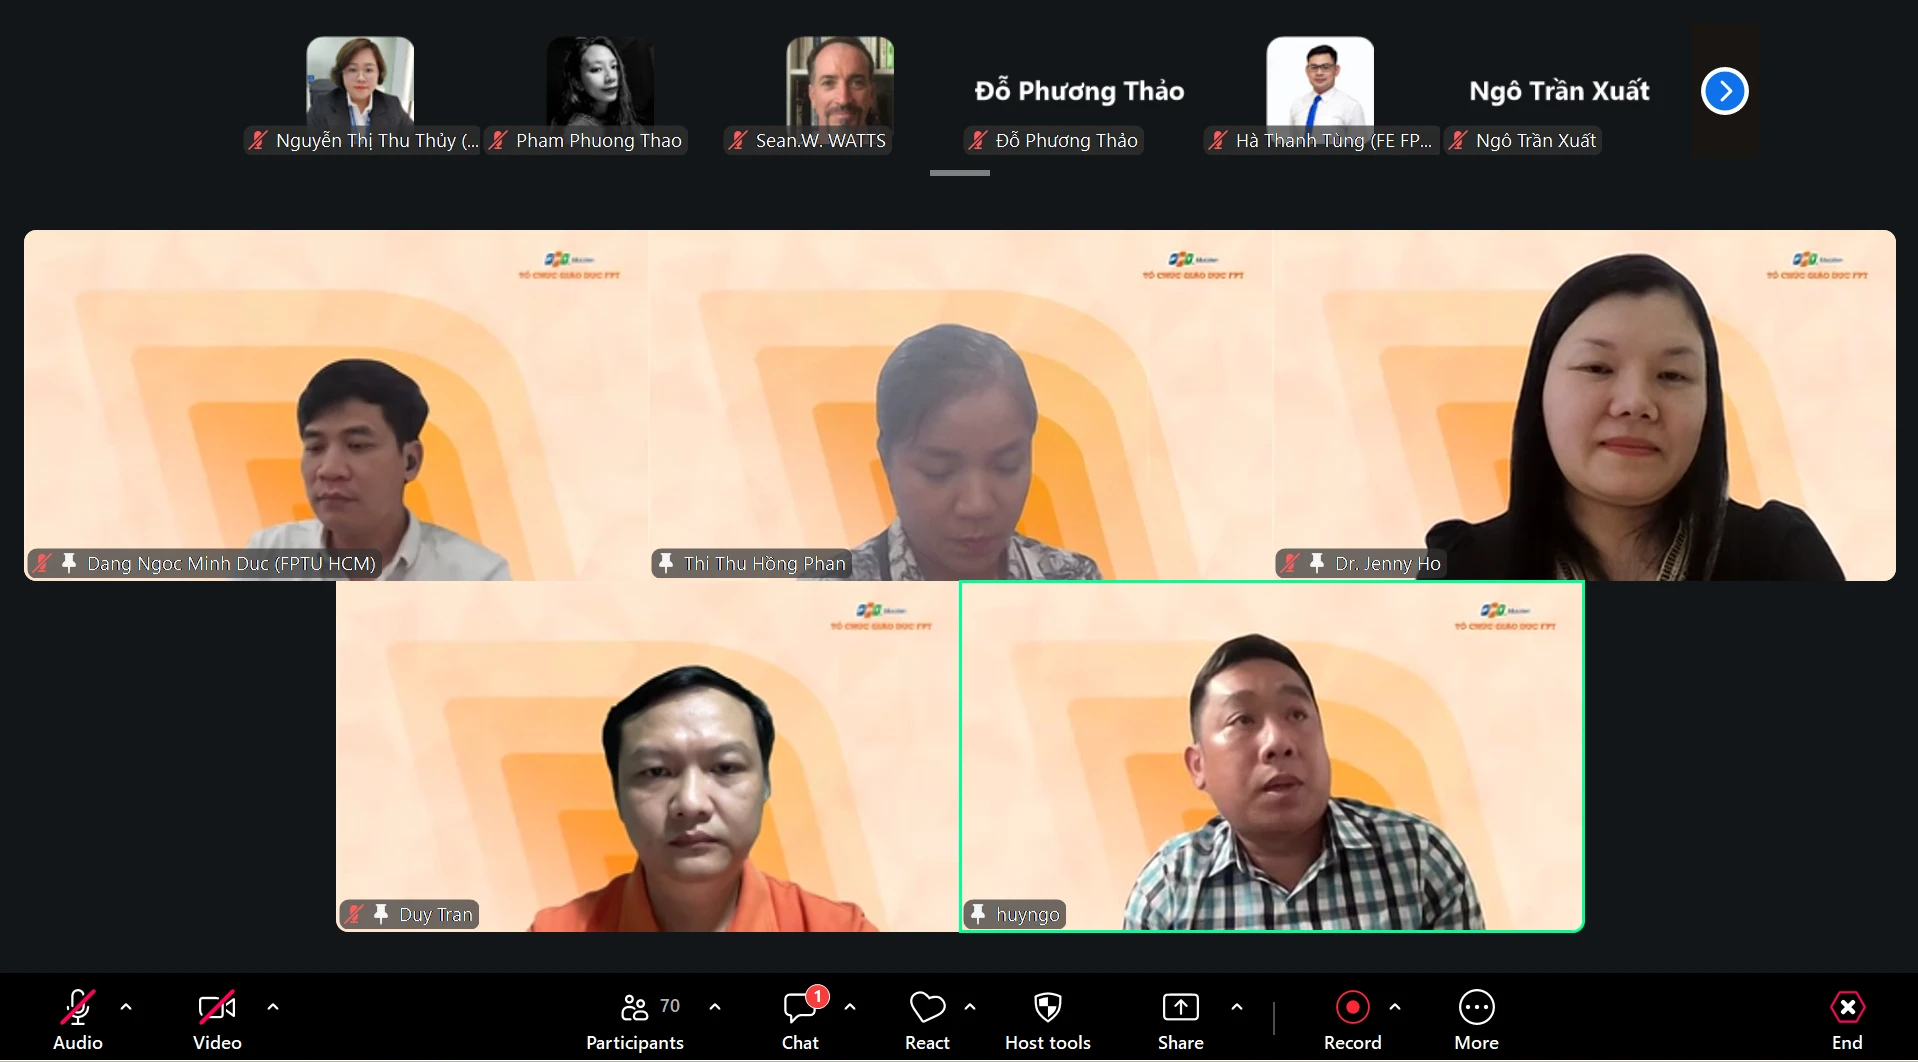
Task: Select huyngo's active speaker video tile
Action: [1272, 756]
